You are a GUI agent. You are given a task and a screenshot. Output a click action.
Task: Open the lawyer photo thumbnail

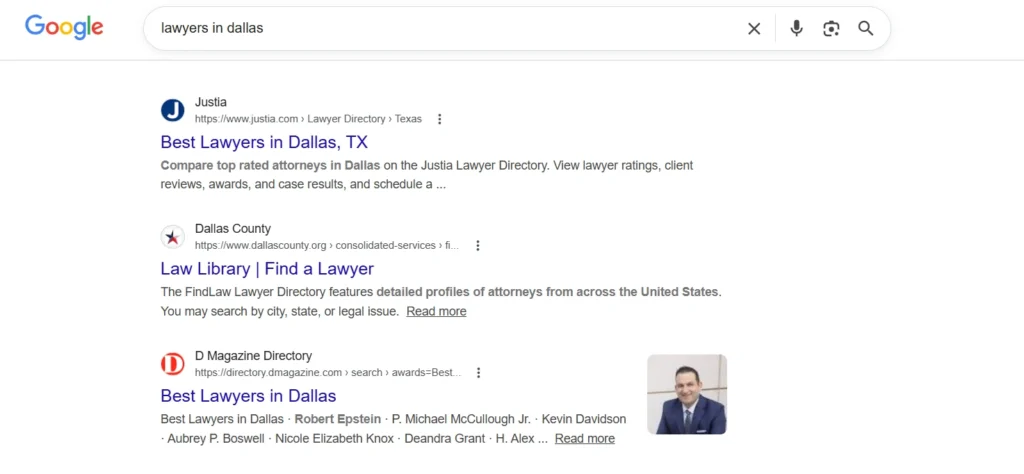point(687,394)
